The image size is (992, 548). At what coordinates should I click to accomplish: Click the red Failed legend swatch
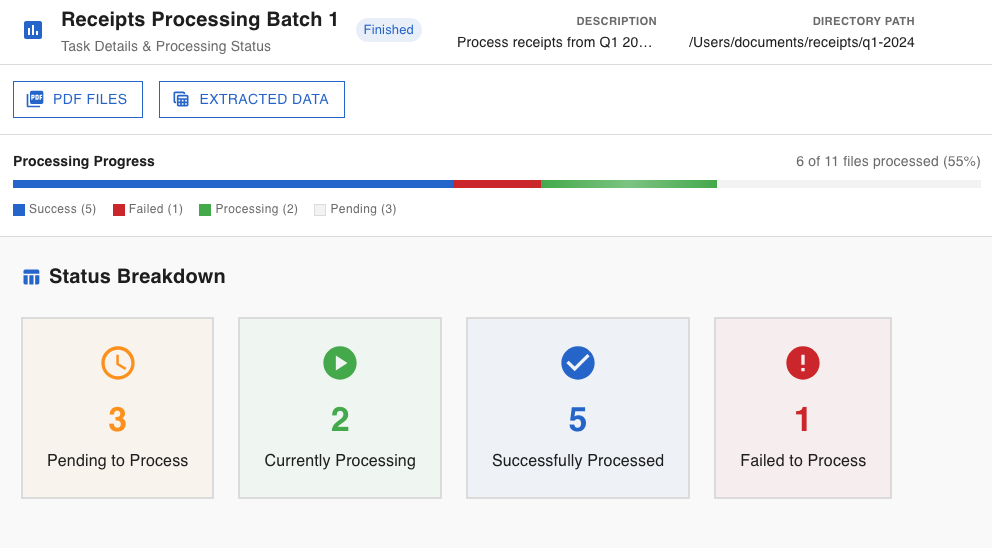click(x=119, y=210)
